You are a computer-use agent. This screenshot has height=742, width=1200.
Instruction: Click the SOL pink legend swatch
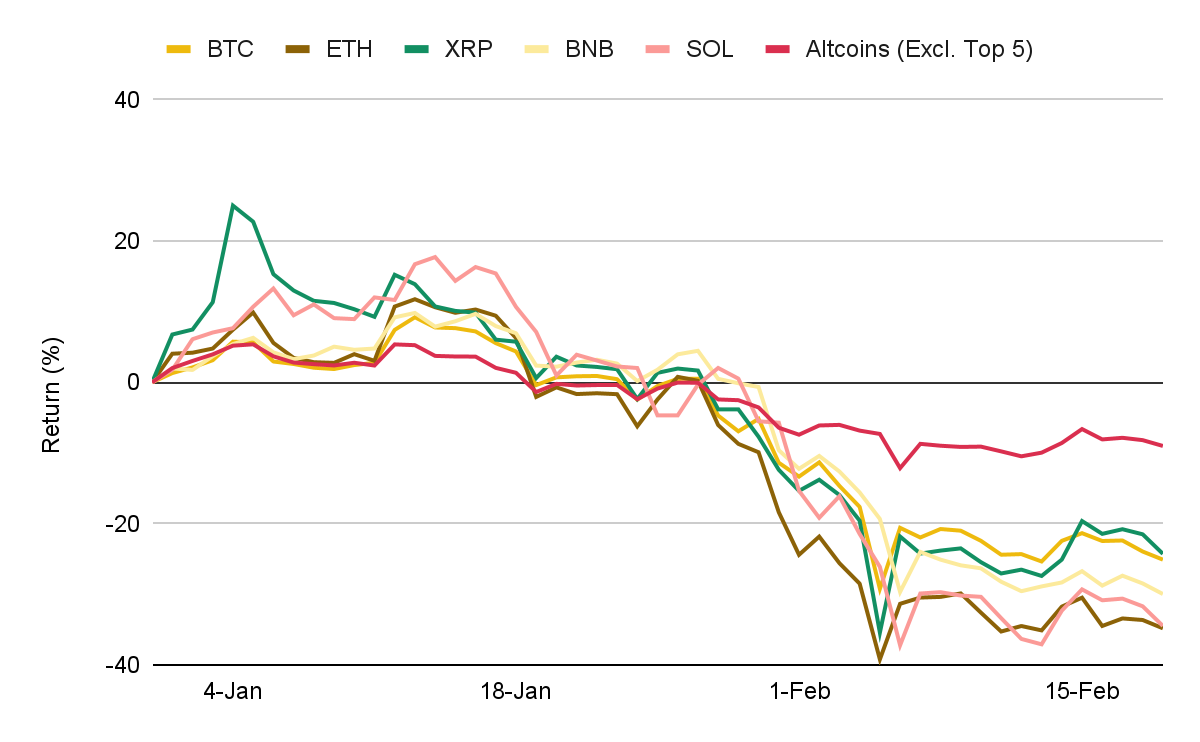click(x=658, y=48)
